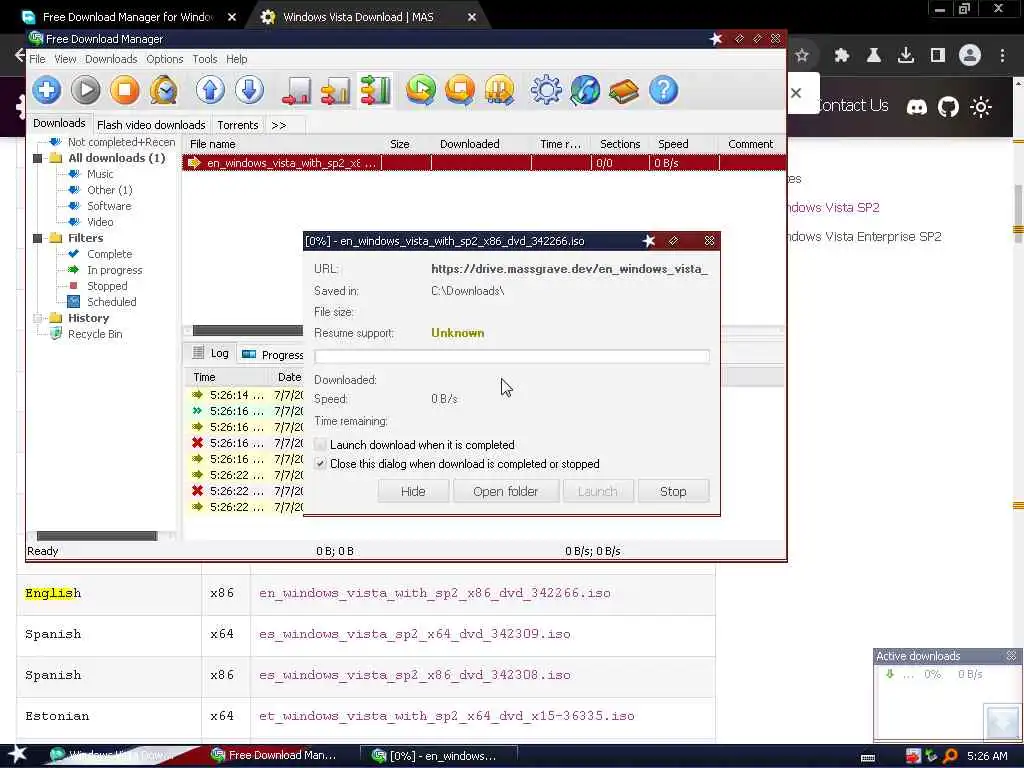Open the Estonian x64 ISO link

click(447, 716)
